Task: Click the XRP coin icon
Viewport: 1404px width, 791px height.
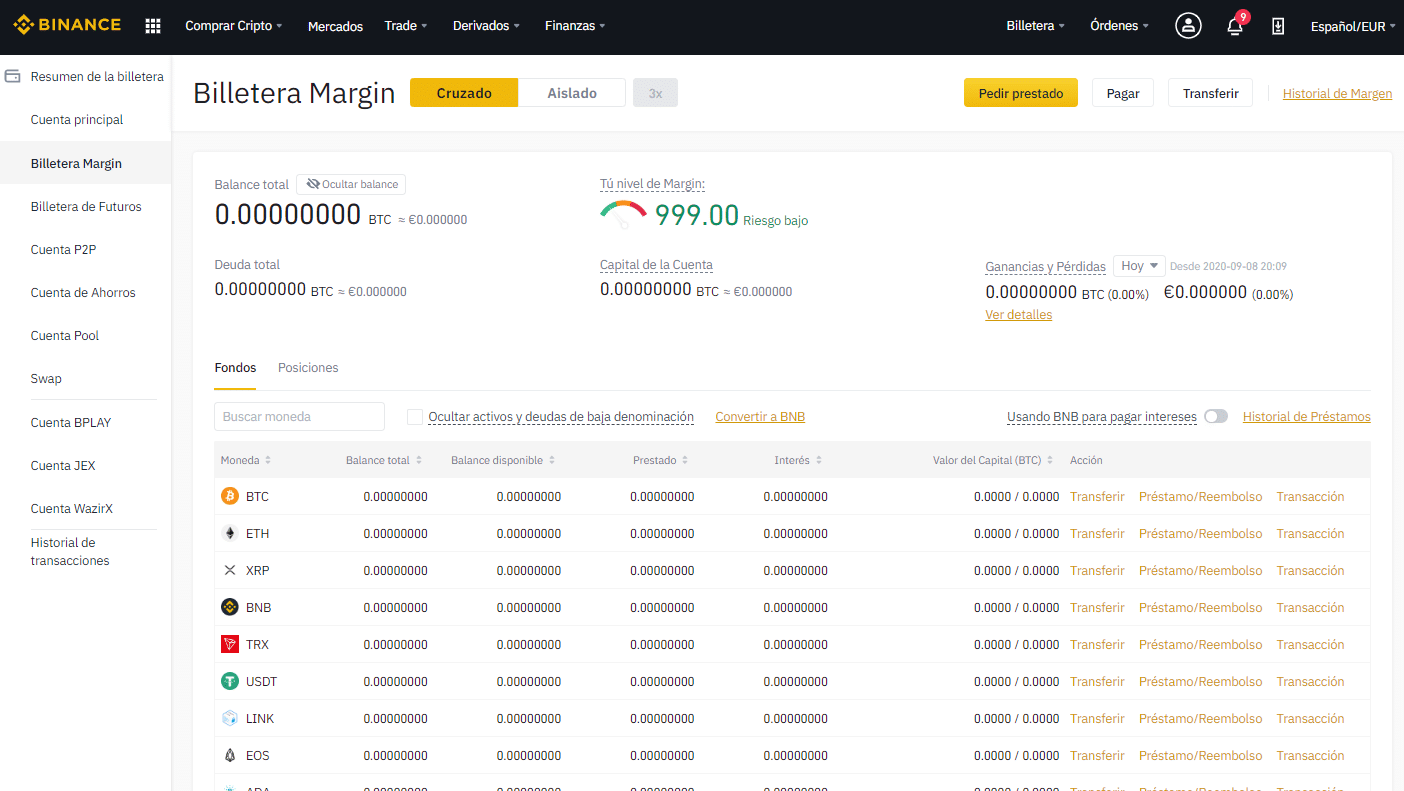Action: pyautogui.click(x=230, y=570)
